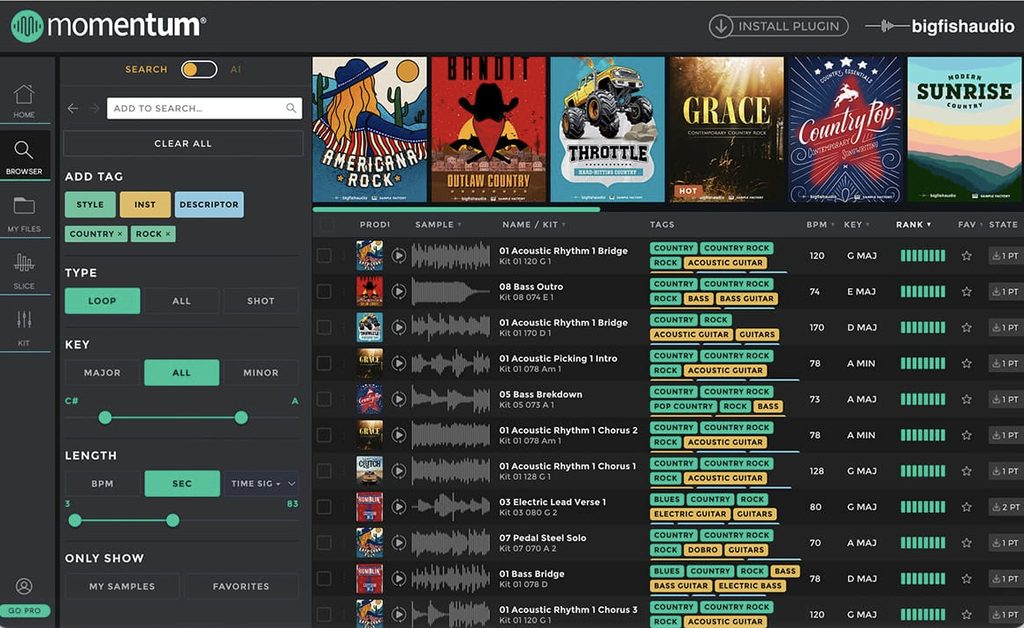Switch length mode to BPM
Viewport: 1024px width, 628px height.
tap(103, 484)
